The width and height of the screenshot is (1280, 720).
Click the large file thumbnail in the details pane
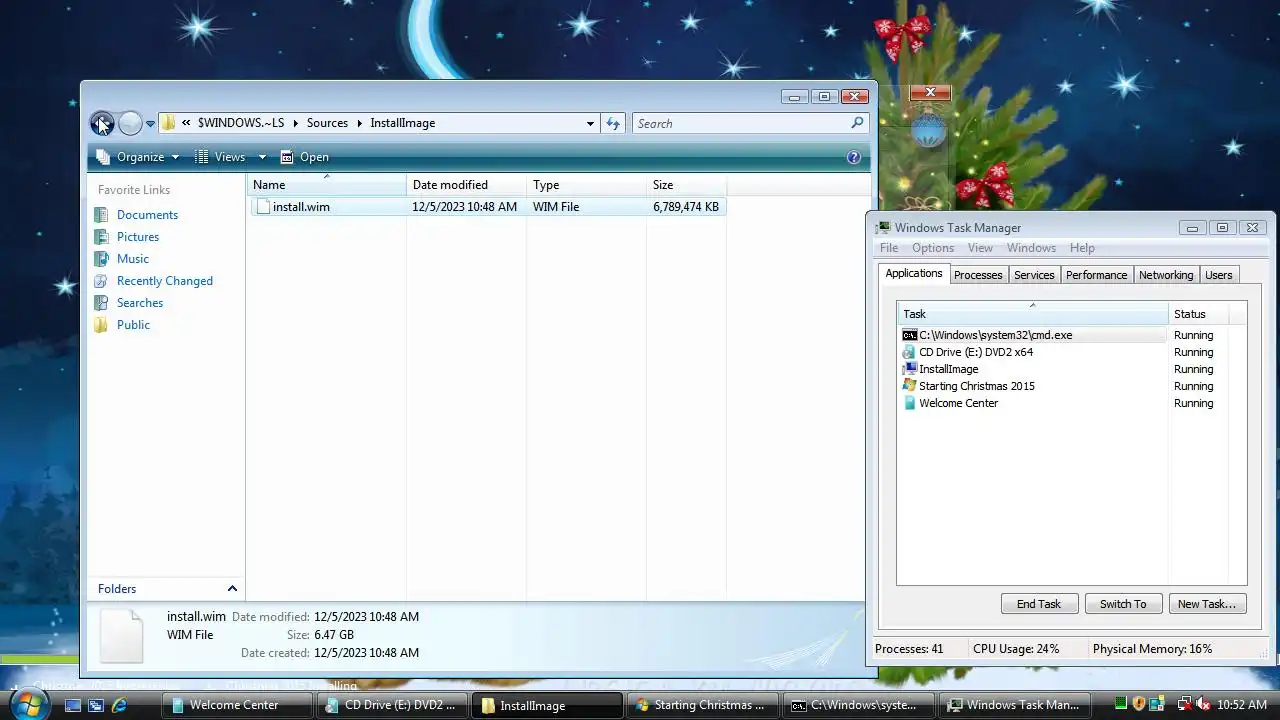pyautogui.click(x=122, y=635)
